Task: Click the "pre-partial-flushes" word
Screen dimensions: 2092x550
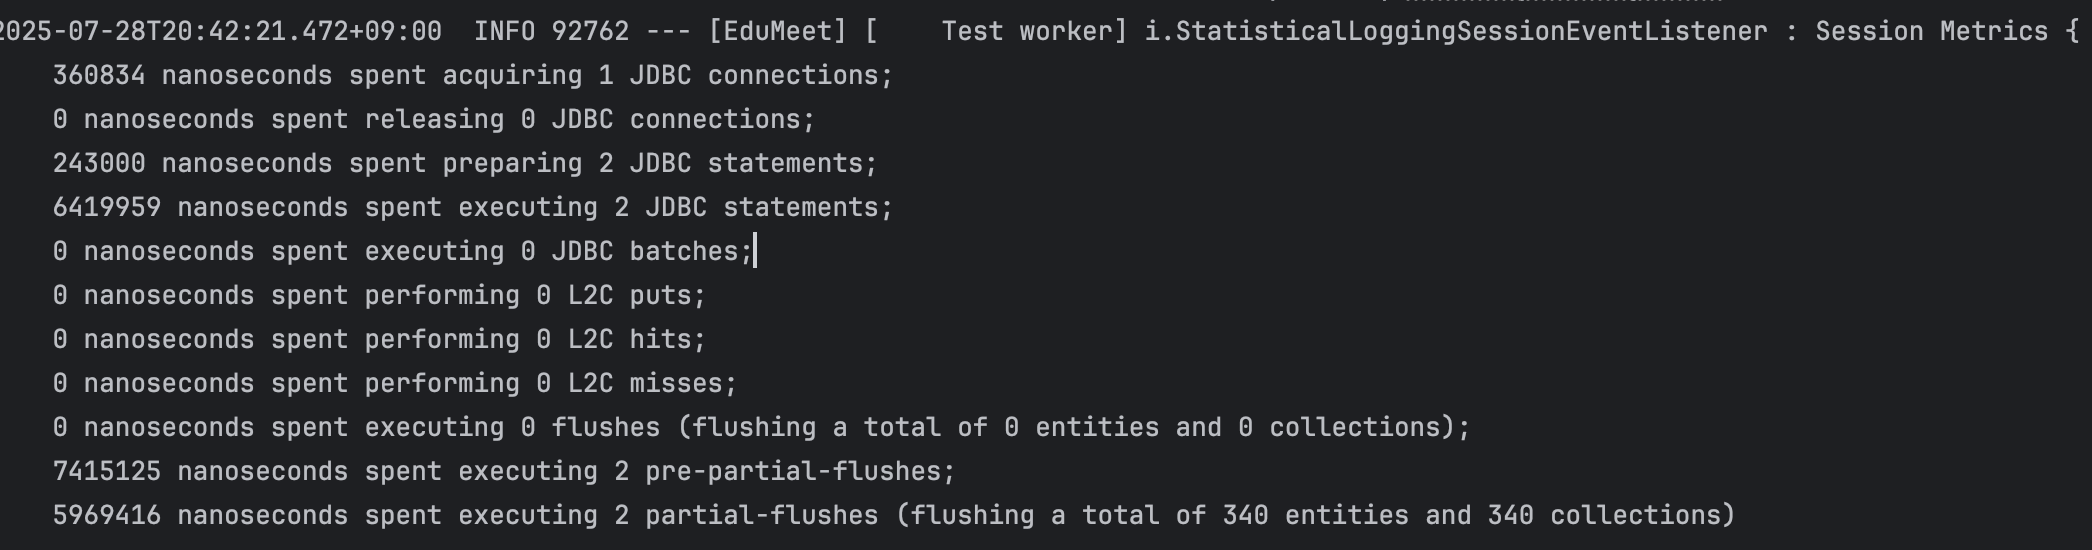Action: [792, 471]
